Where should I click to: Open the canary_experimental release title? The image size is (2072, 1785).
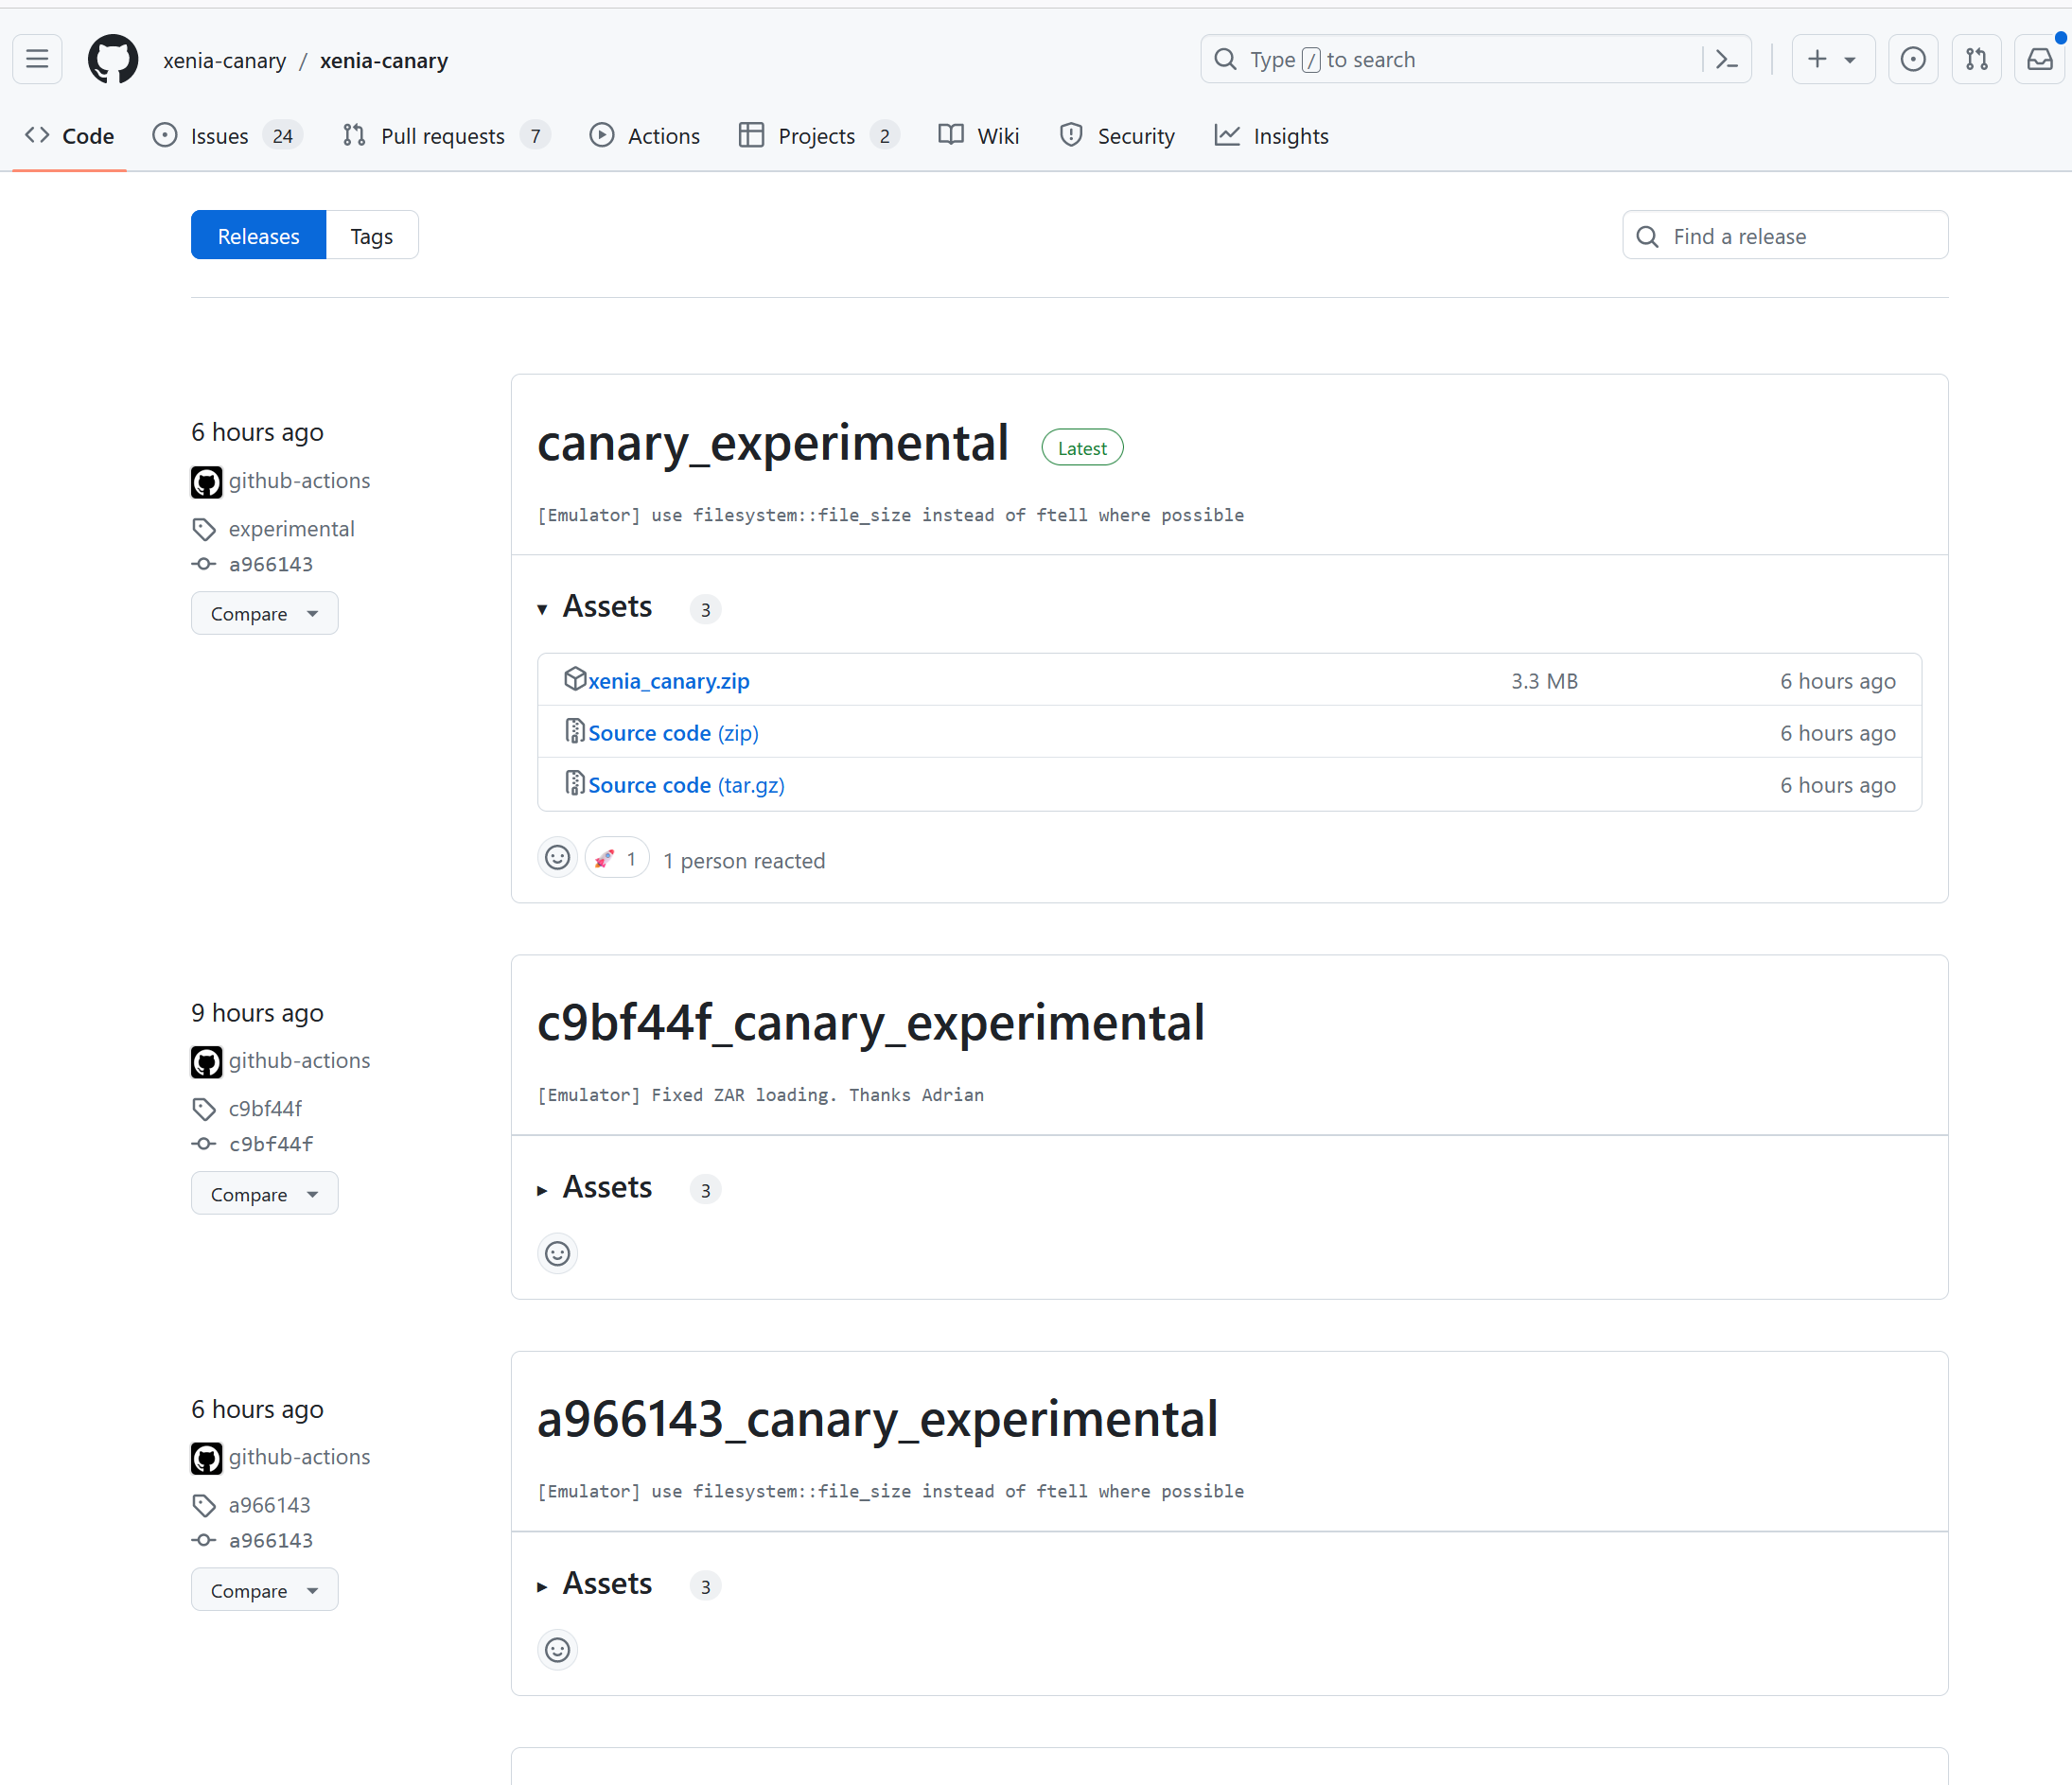[x=773, y=443]
